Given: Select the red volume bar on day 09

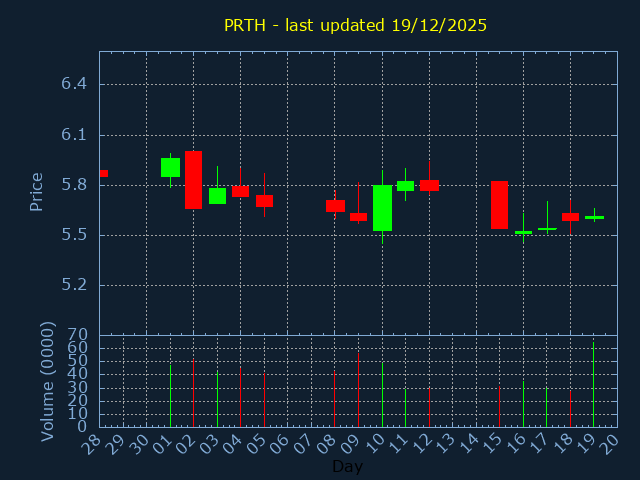Looking at the screenshot, I should tap(358, 390).
